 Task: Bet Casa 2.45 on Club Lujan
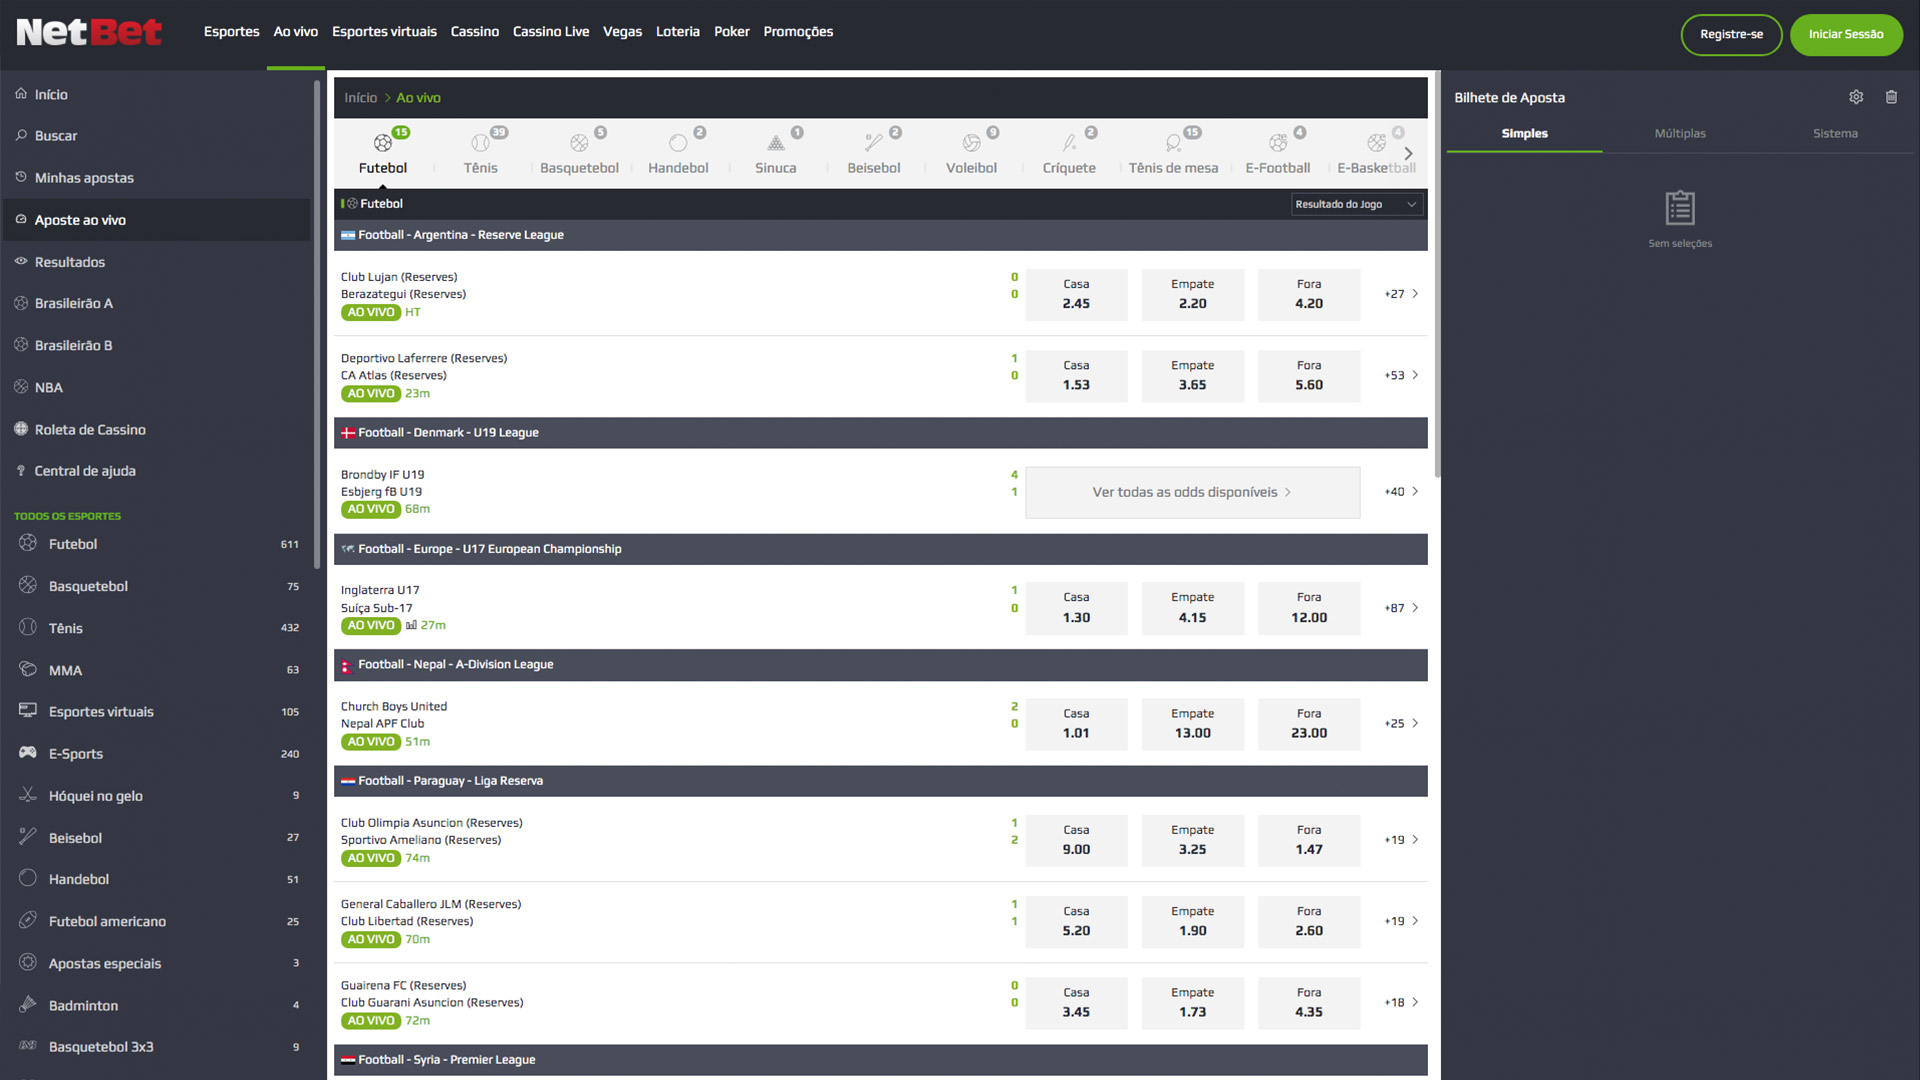[1076, 294]
